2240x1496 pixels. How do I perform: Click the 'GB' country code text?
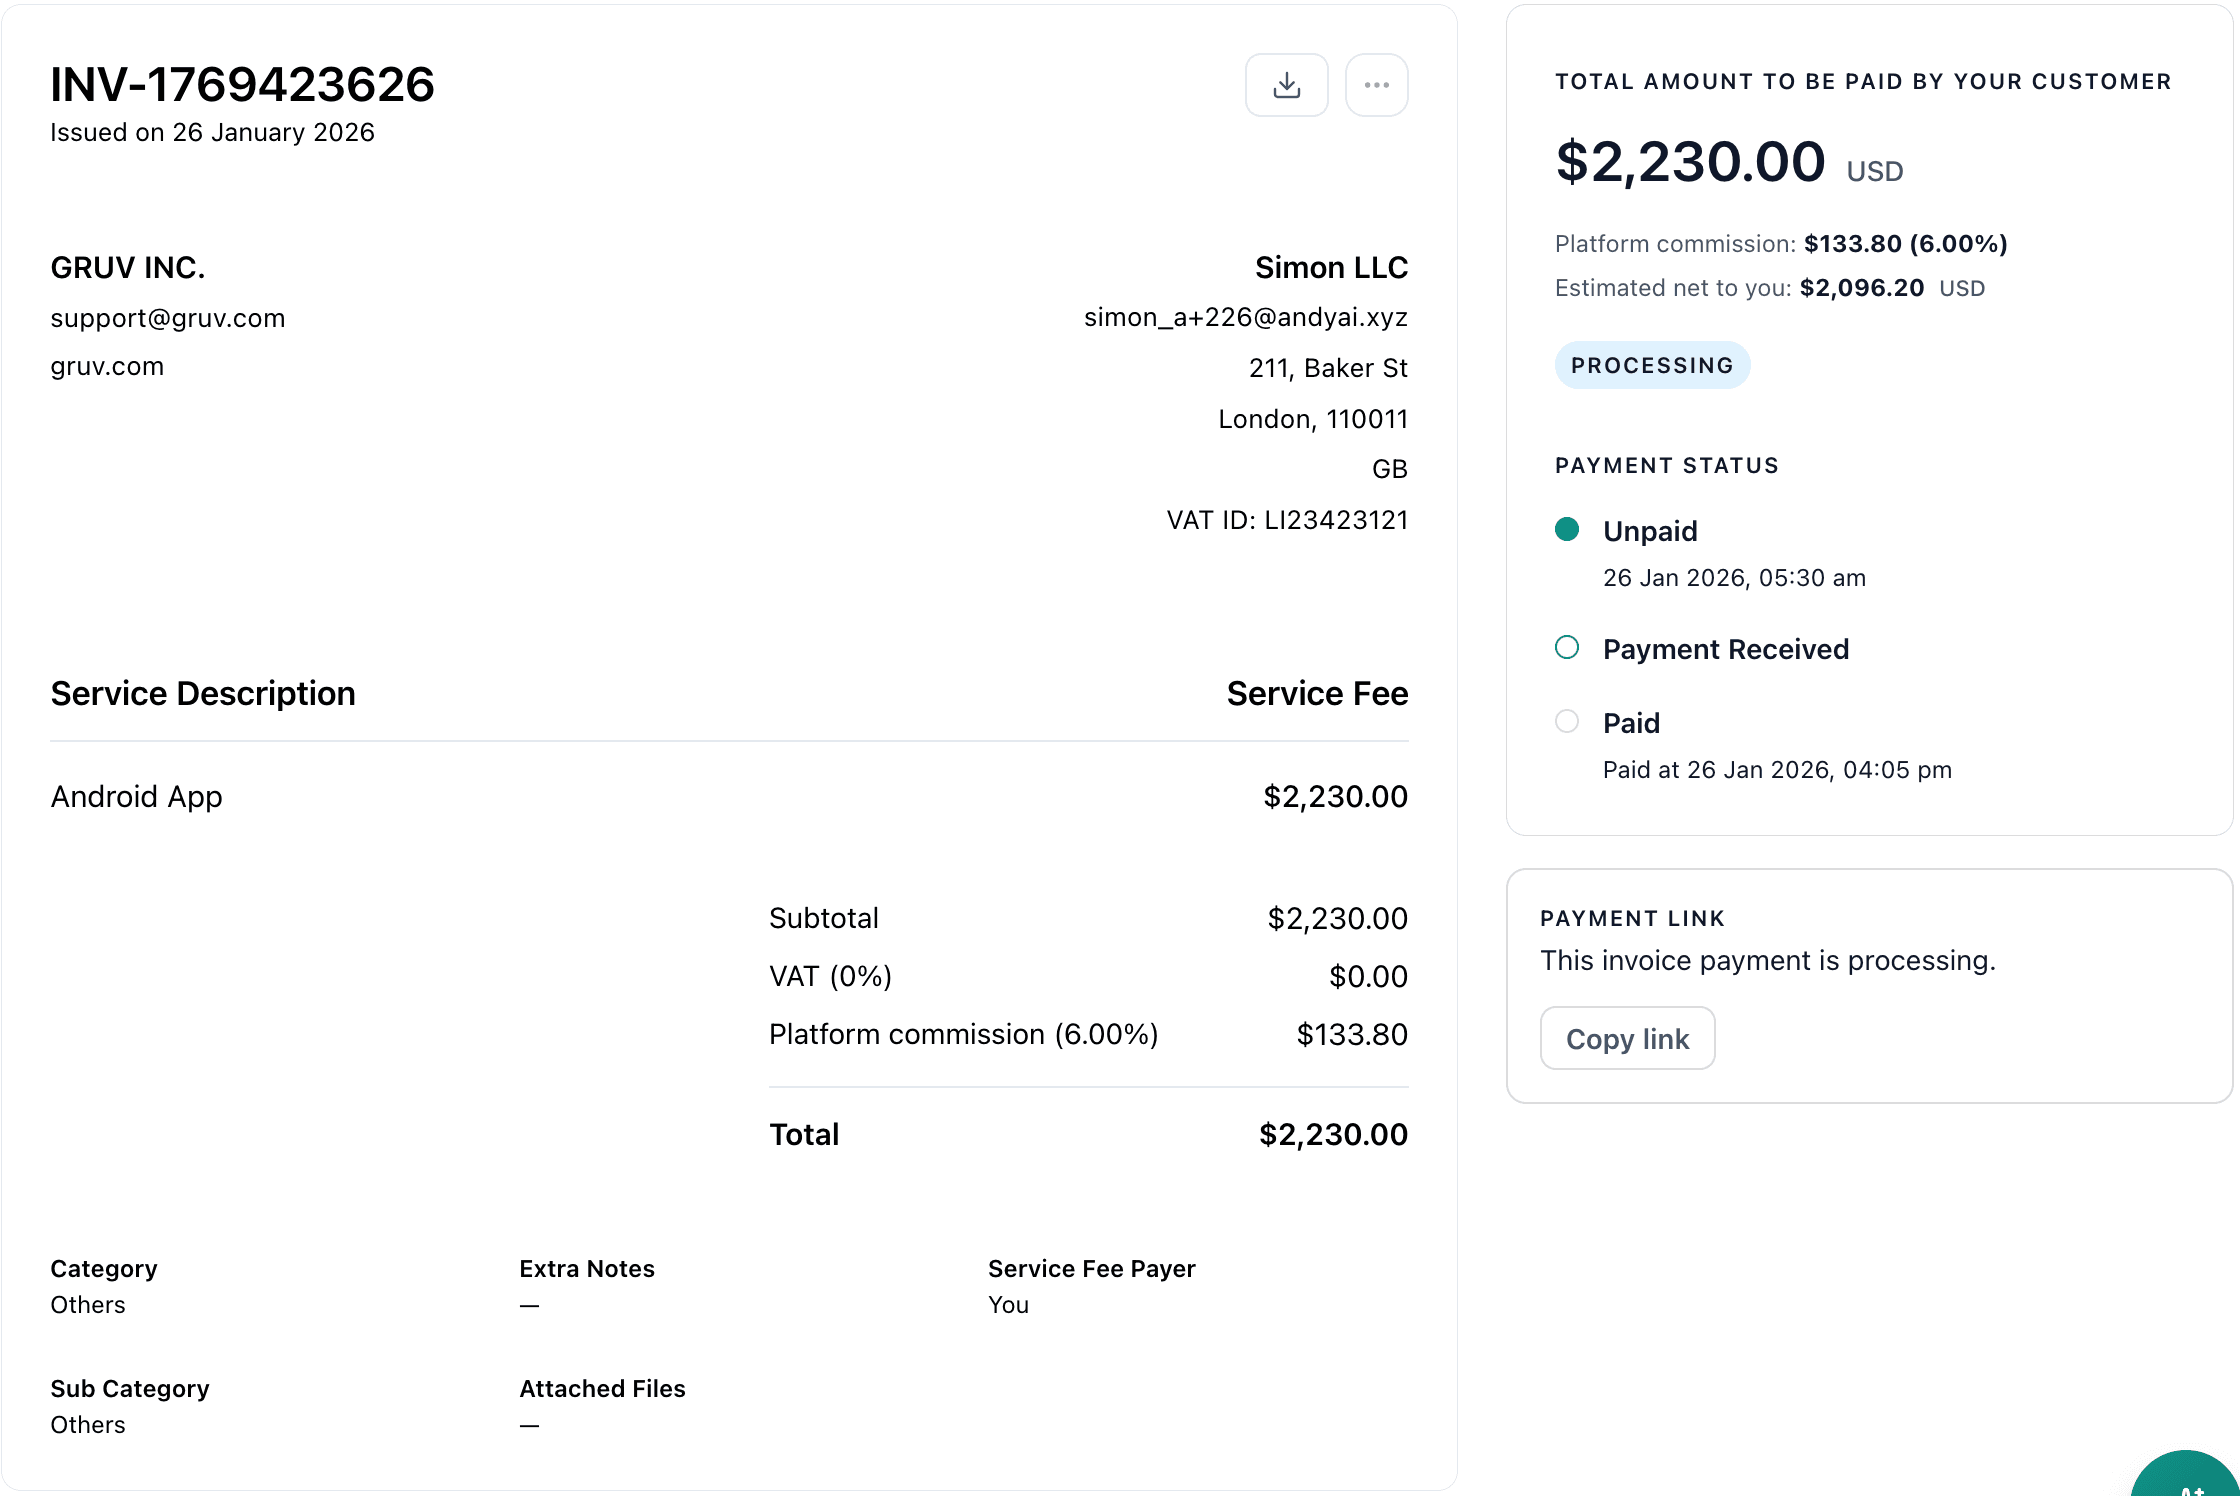[1389, 469]
